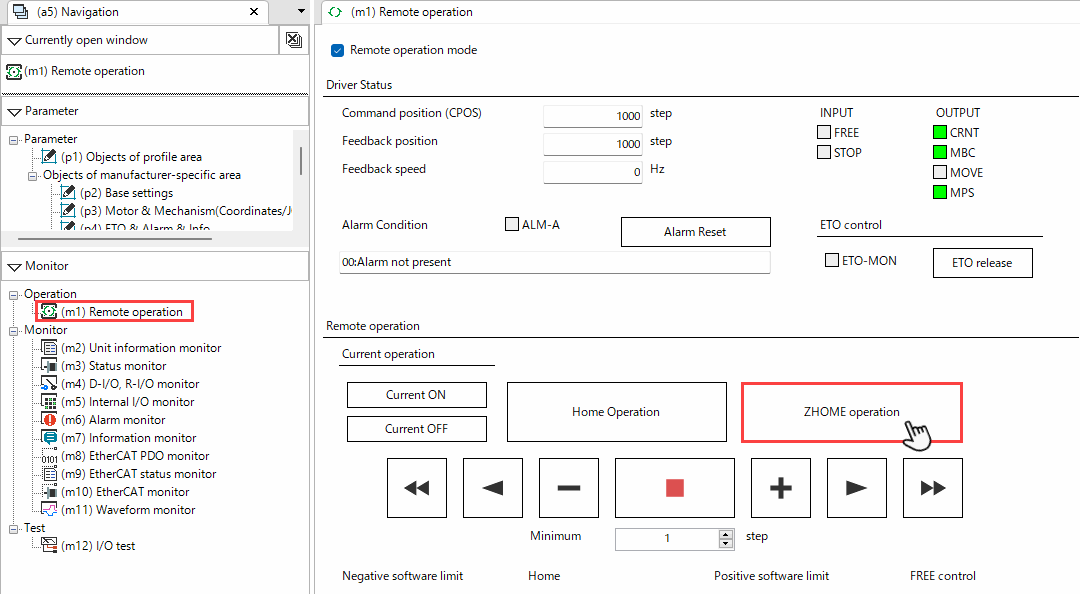Click the Feedback speed value field
The height and width of the screenshot is (594, 1080).
(593, 172)
